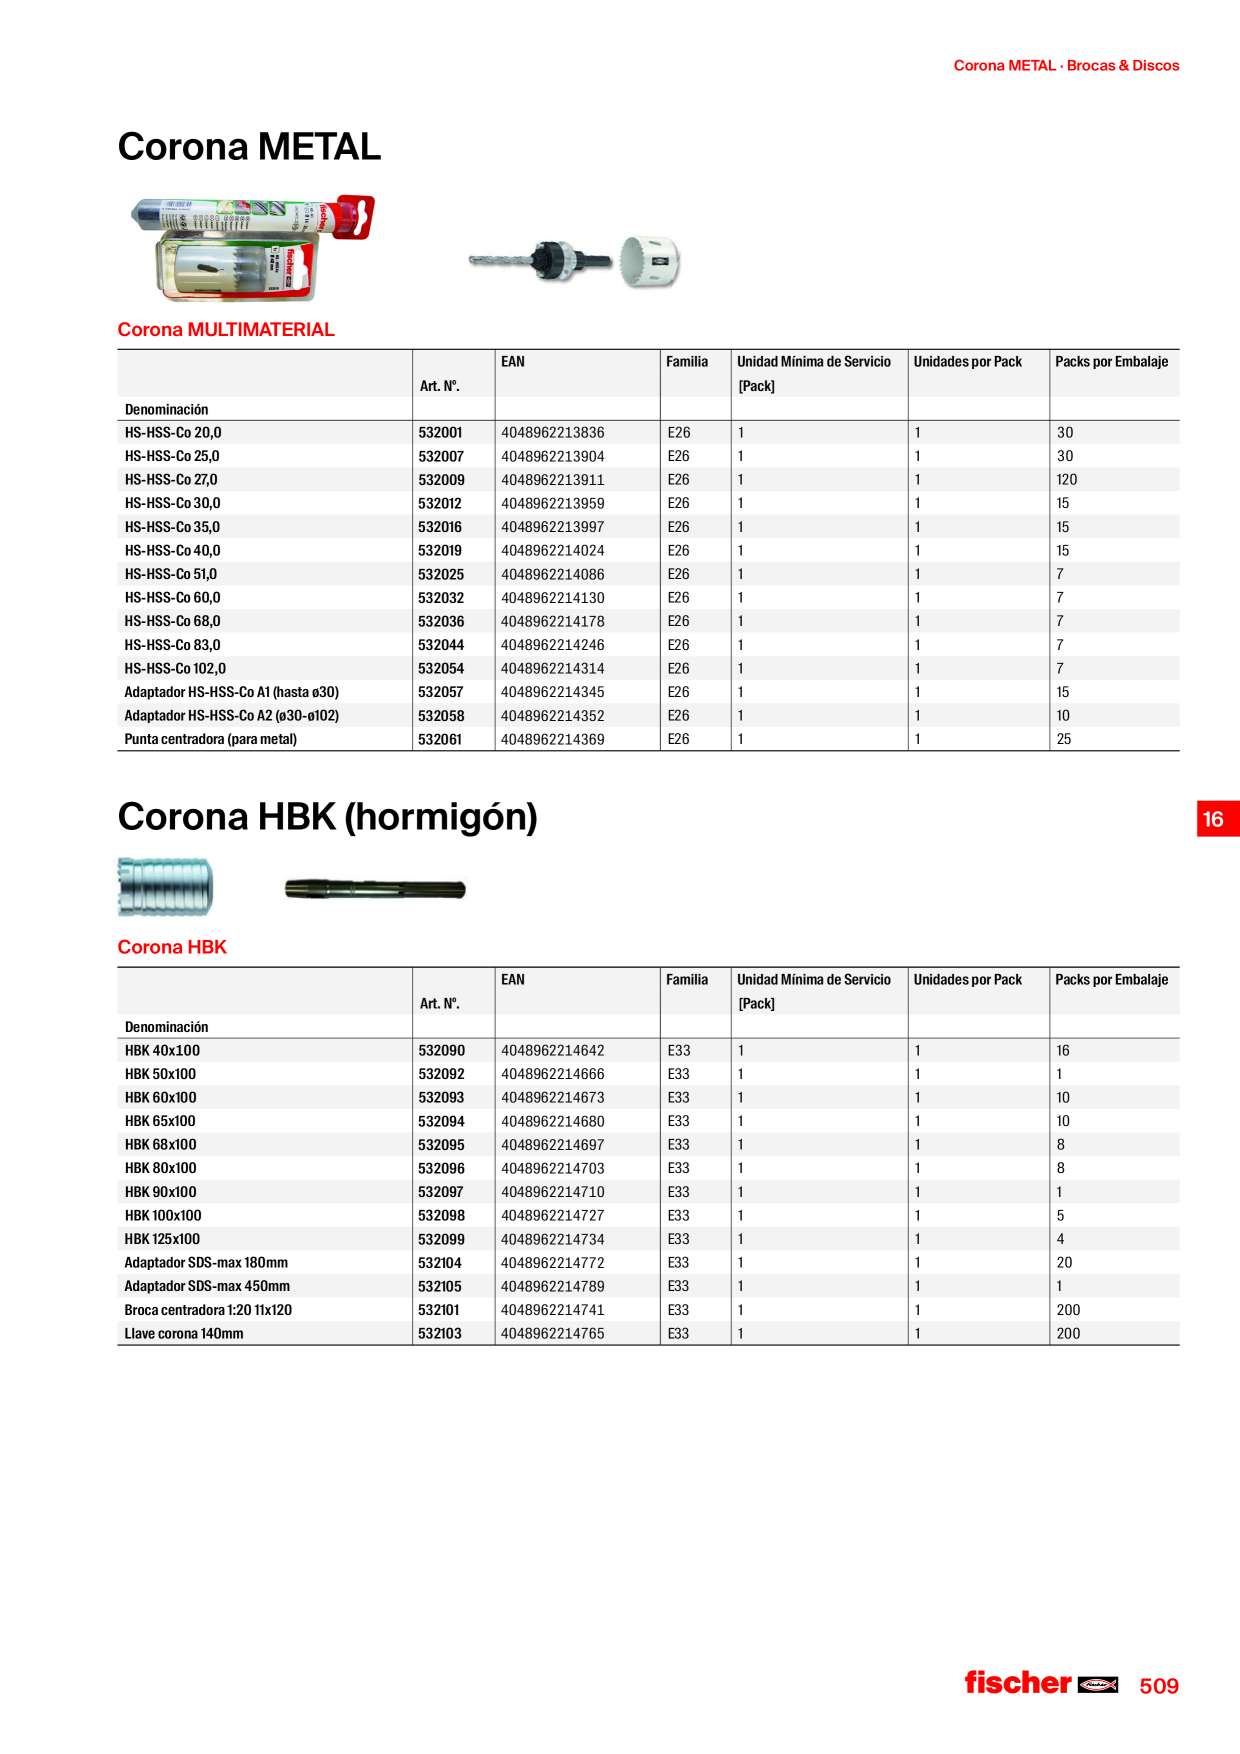Image resolution: width=1240 pixels, height=1754 pixels.
Task: Click the red 'Corona HBK' subheading
Action: pos(172,947)
